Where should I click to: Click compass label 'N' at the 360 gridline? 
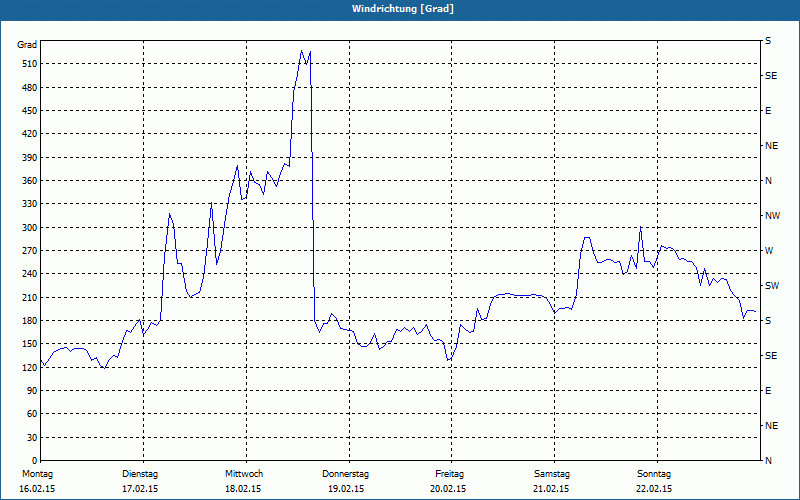[768, 181]
